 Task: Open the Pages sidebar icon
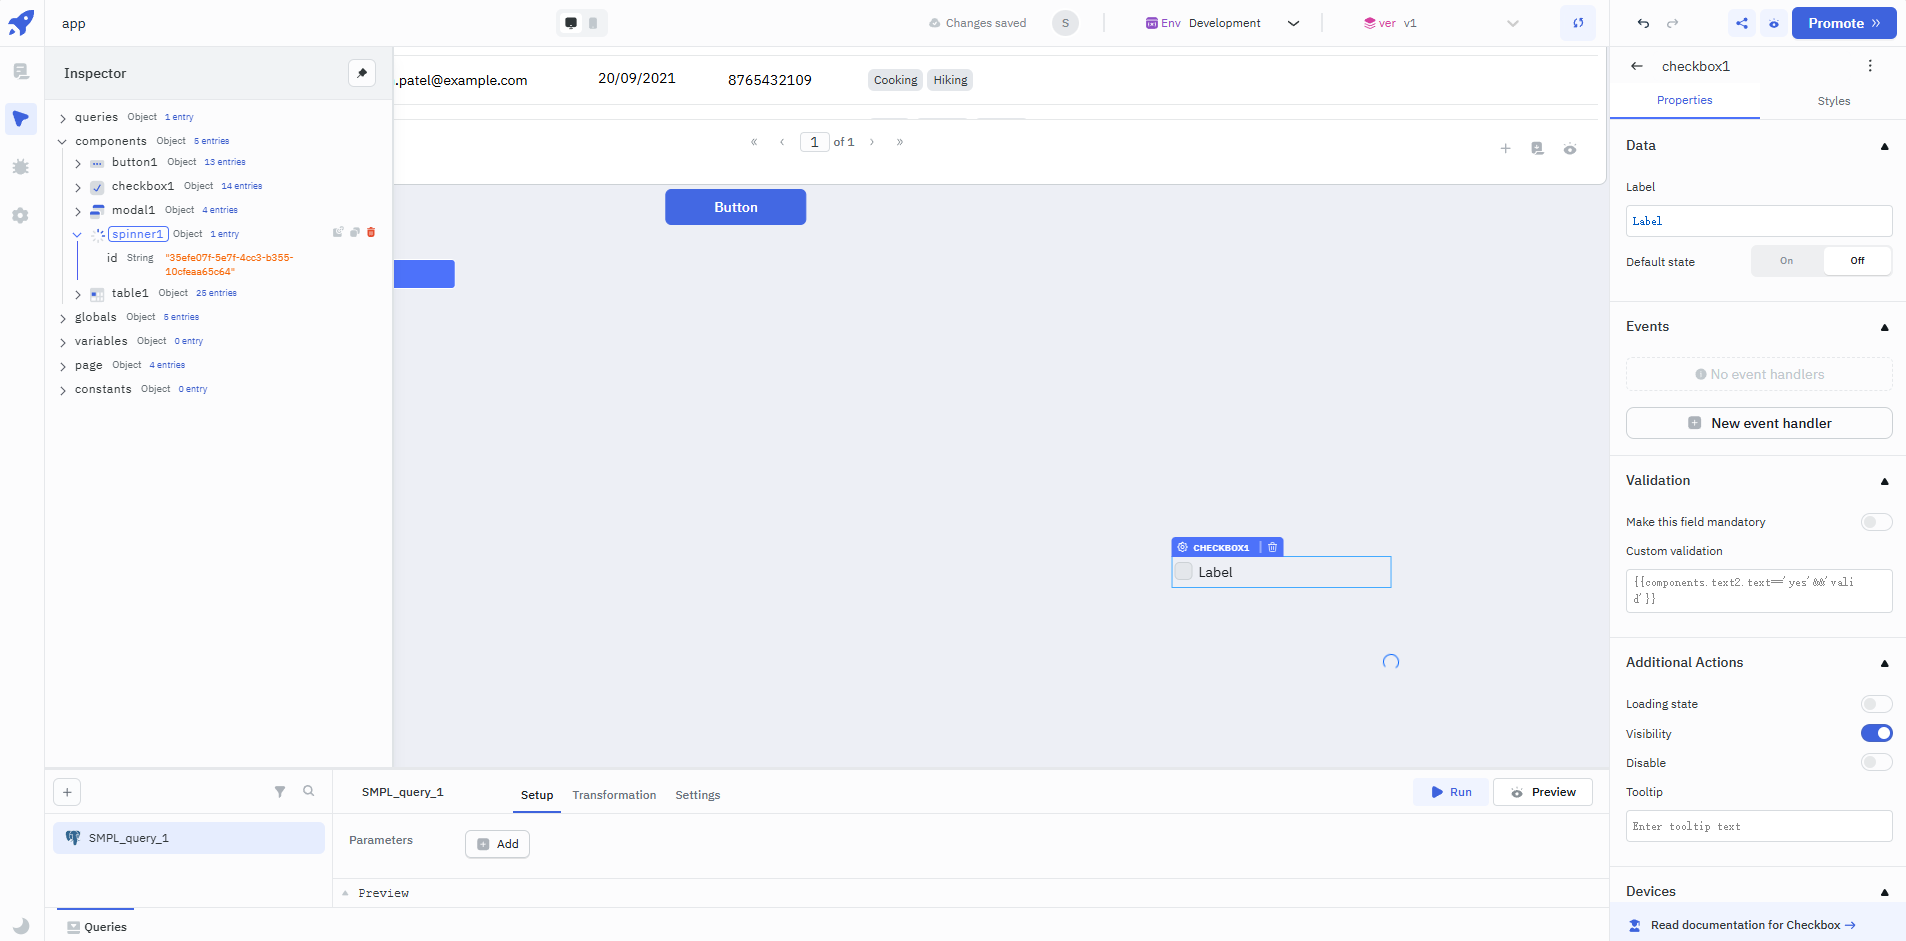21,71
